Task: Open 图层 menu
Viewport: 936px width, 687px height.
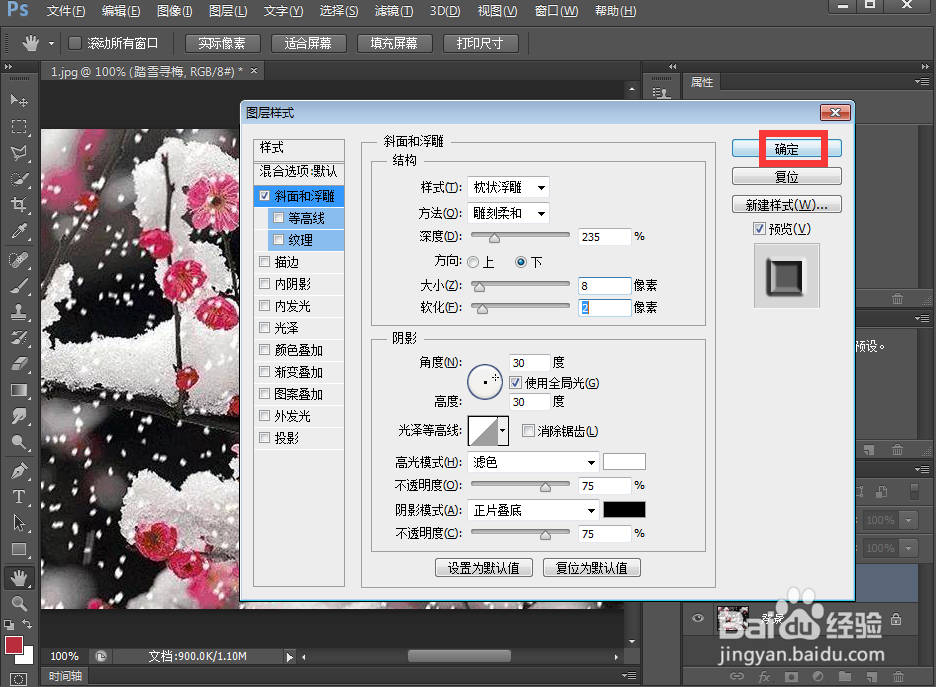Action: pos(228,11)
